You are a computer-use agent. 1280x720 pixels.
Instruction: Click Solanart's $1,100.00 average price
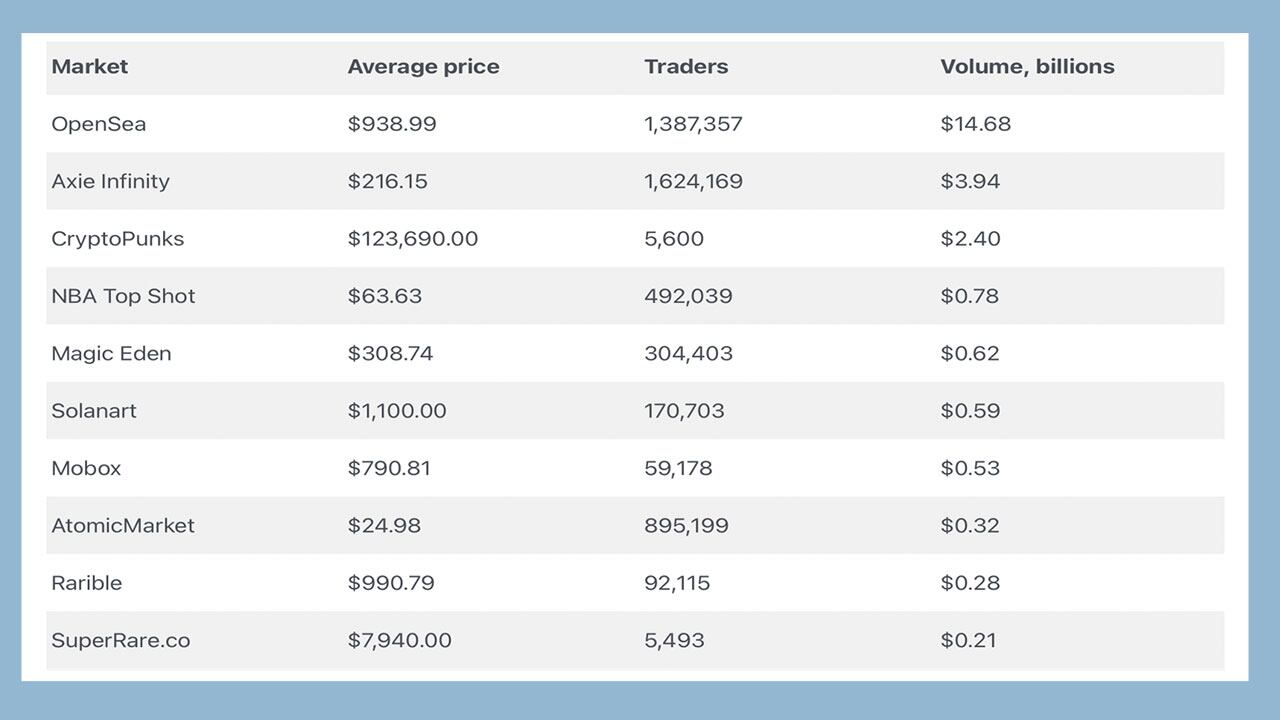coord(397,411)
